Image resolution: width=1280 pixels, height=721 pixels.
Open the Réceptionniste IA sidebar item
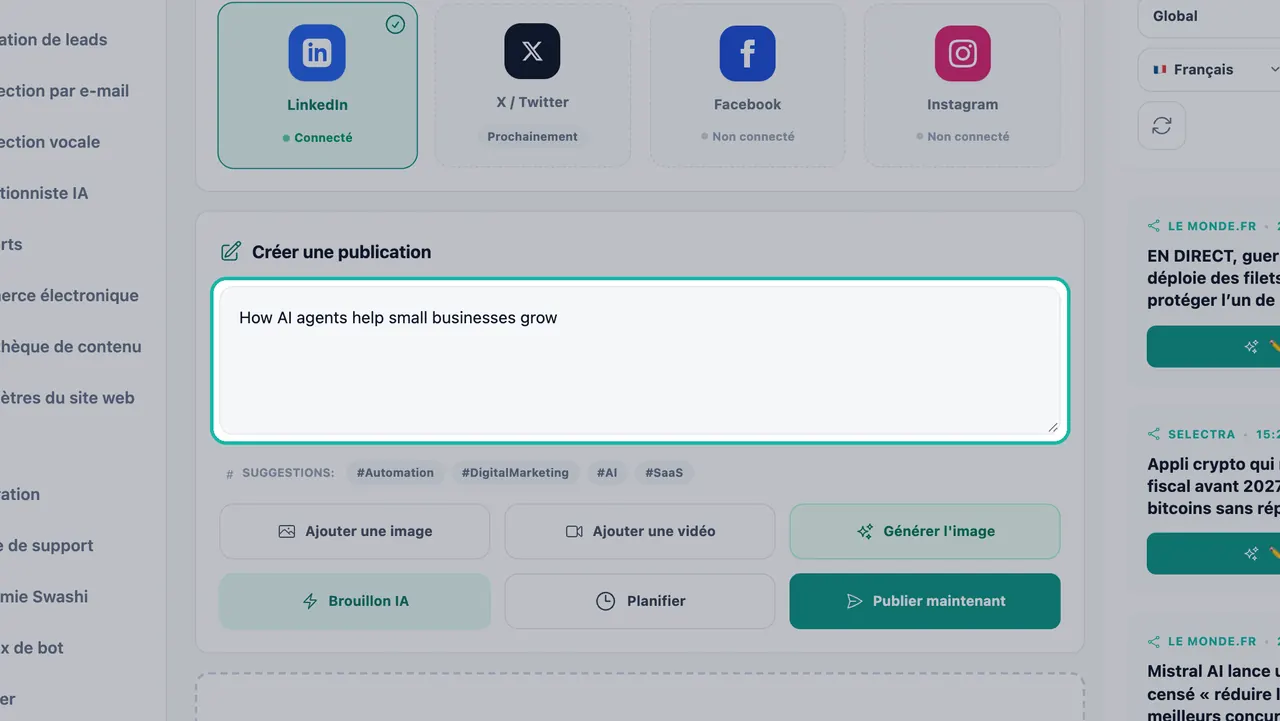tap(44, 193)
